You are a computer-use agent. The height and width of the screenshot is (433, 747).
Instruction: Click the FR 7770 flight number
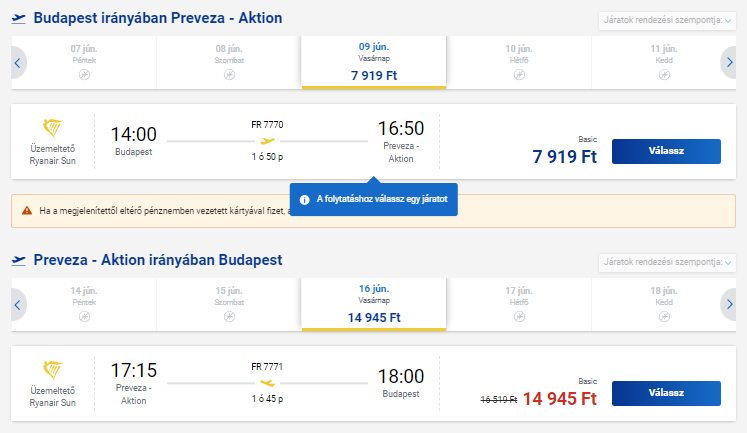pyautogui.click(x=267, y=125)
